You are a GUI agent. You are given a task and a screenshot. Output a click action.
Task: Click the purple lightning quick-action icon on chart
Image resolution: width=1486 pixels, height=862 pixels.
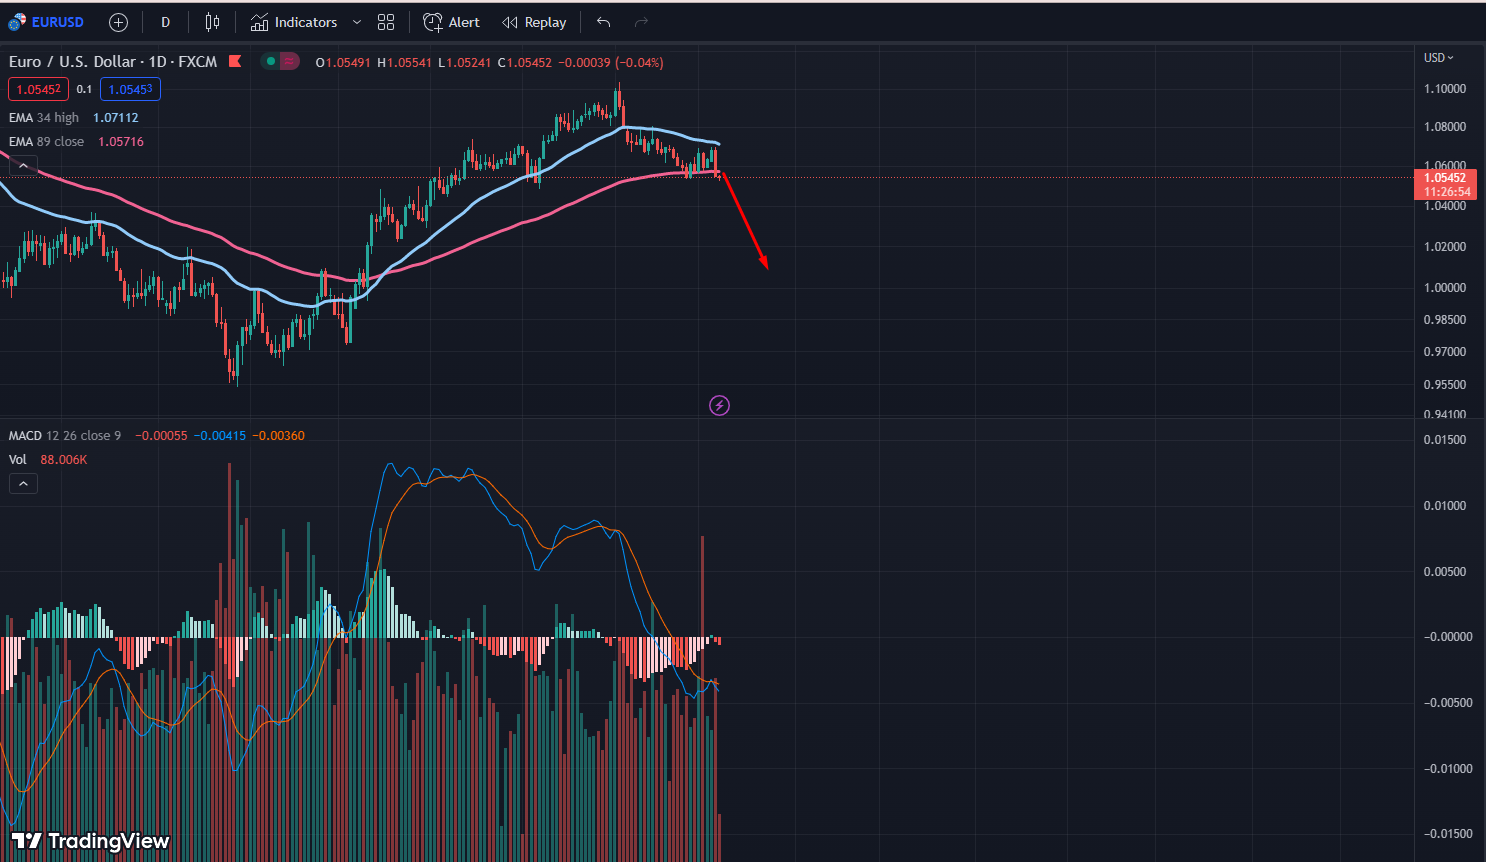click(x=719, y=405)
